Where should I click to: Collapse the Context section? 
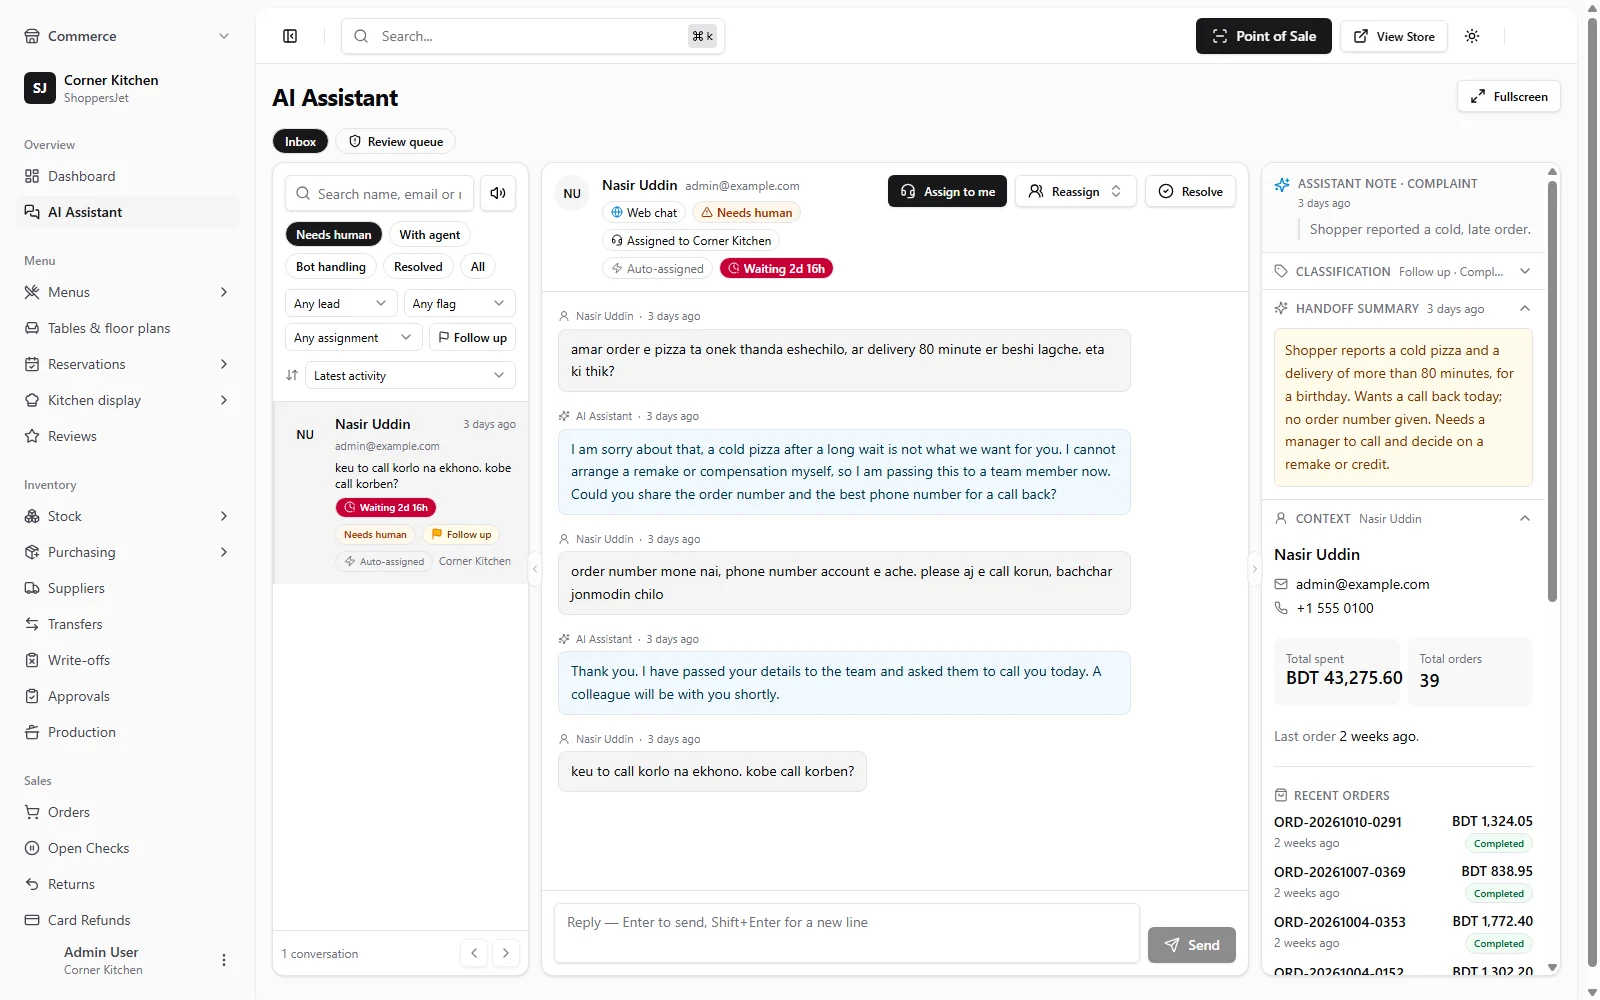pos(1403,519)
